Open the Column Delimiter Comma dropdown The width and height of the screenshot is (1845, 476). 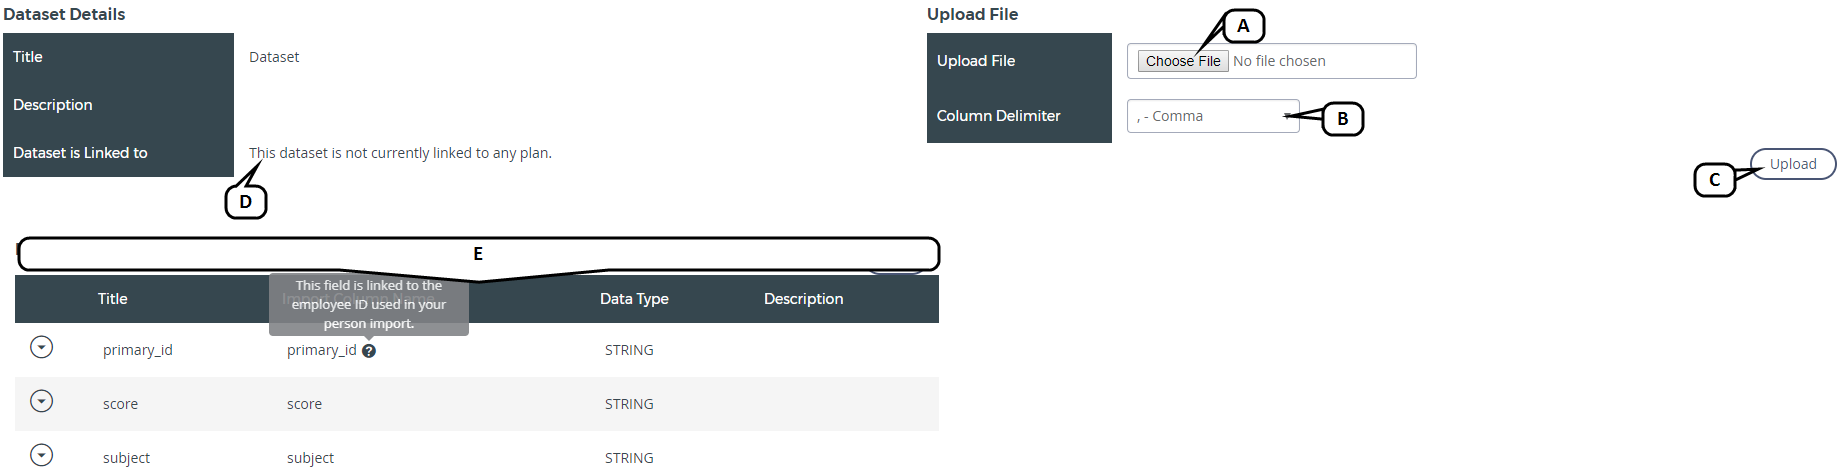(x=1212, y=116)
